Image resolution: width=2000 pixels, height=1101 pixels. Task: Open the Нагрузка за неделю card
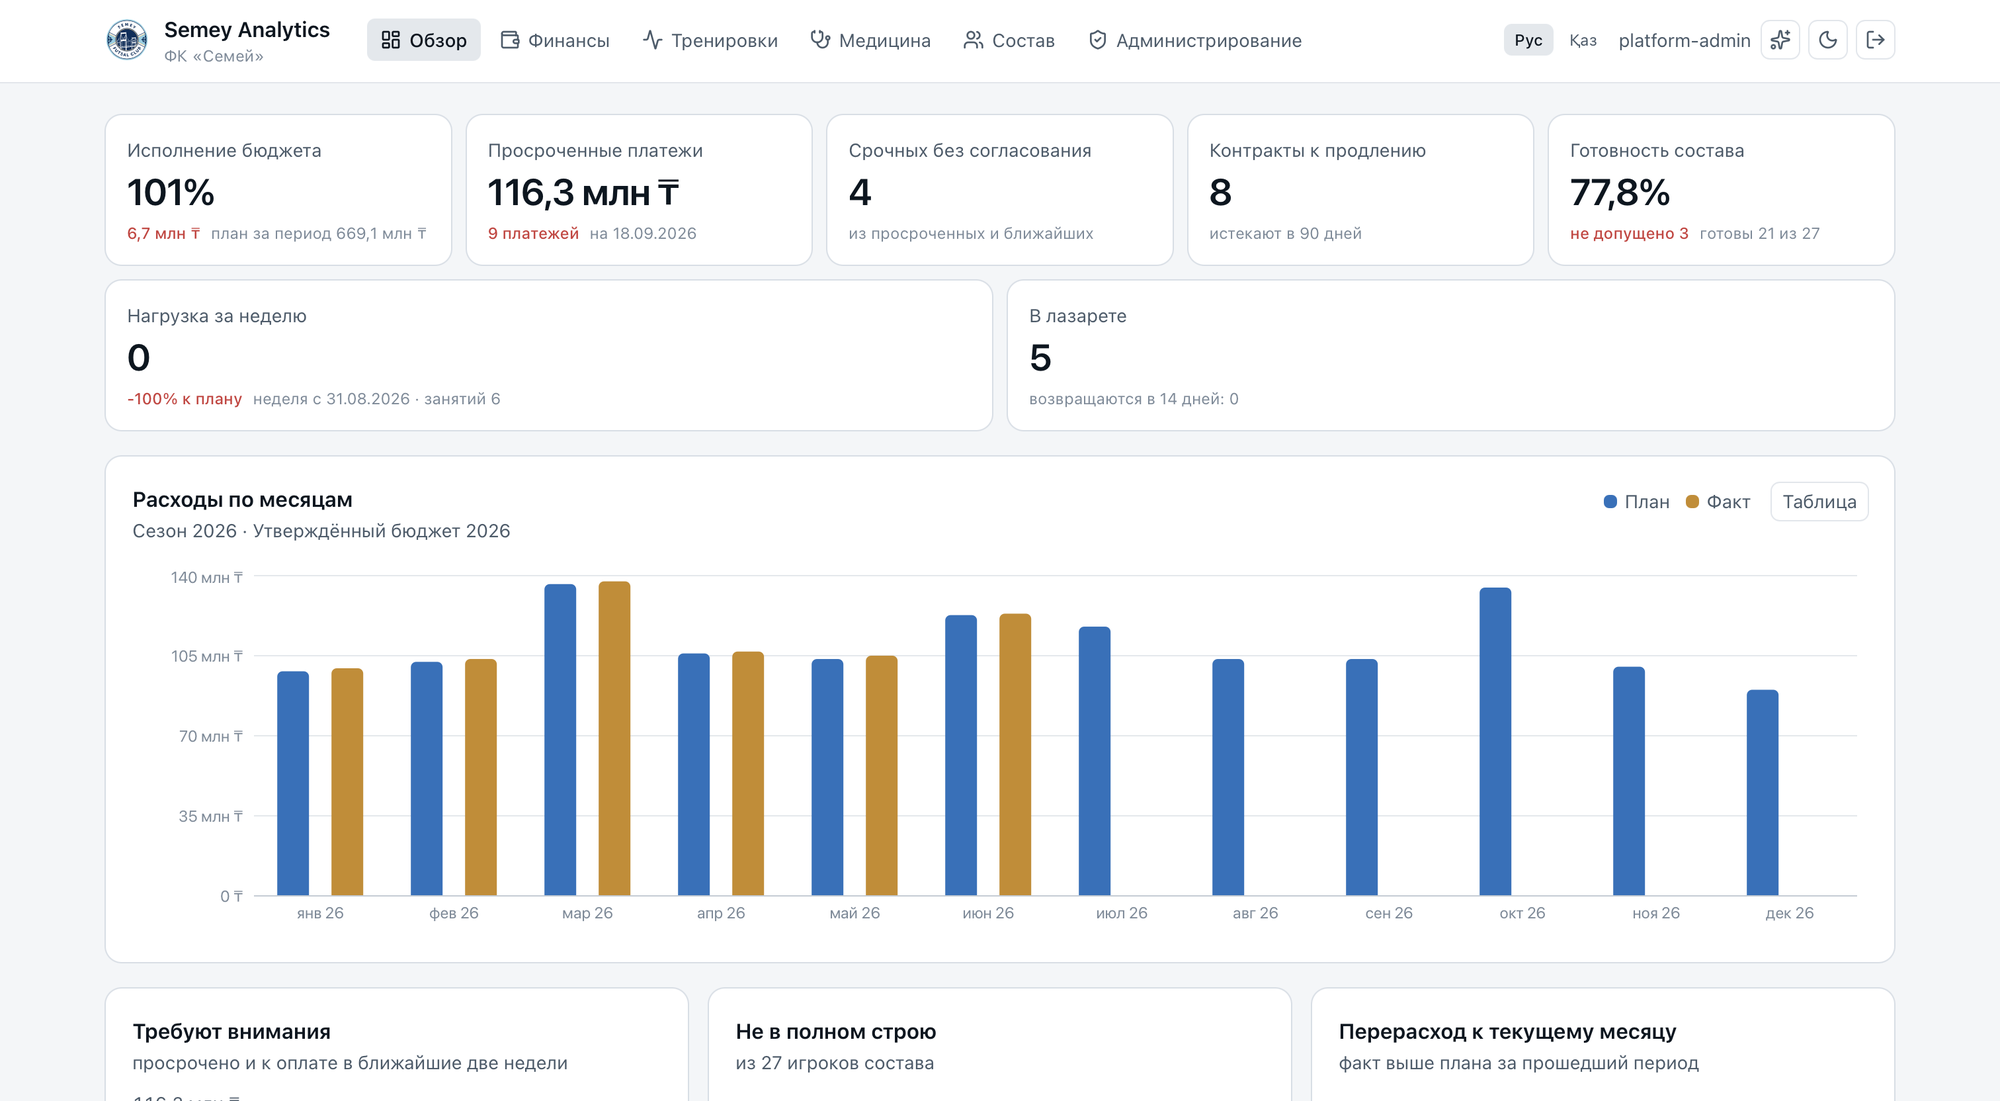pyautogui.click(x=549, y=355)
